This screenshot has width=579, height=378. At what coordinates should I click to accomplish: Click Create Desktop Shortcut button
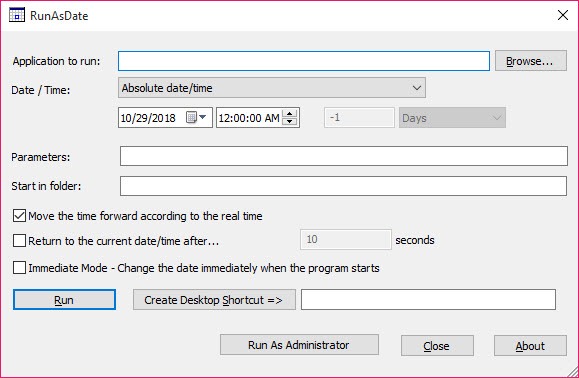[x=214, y=300]
